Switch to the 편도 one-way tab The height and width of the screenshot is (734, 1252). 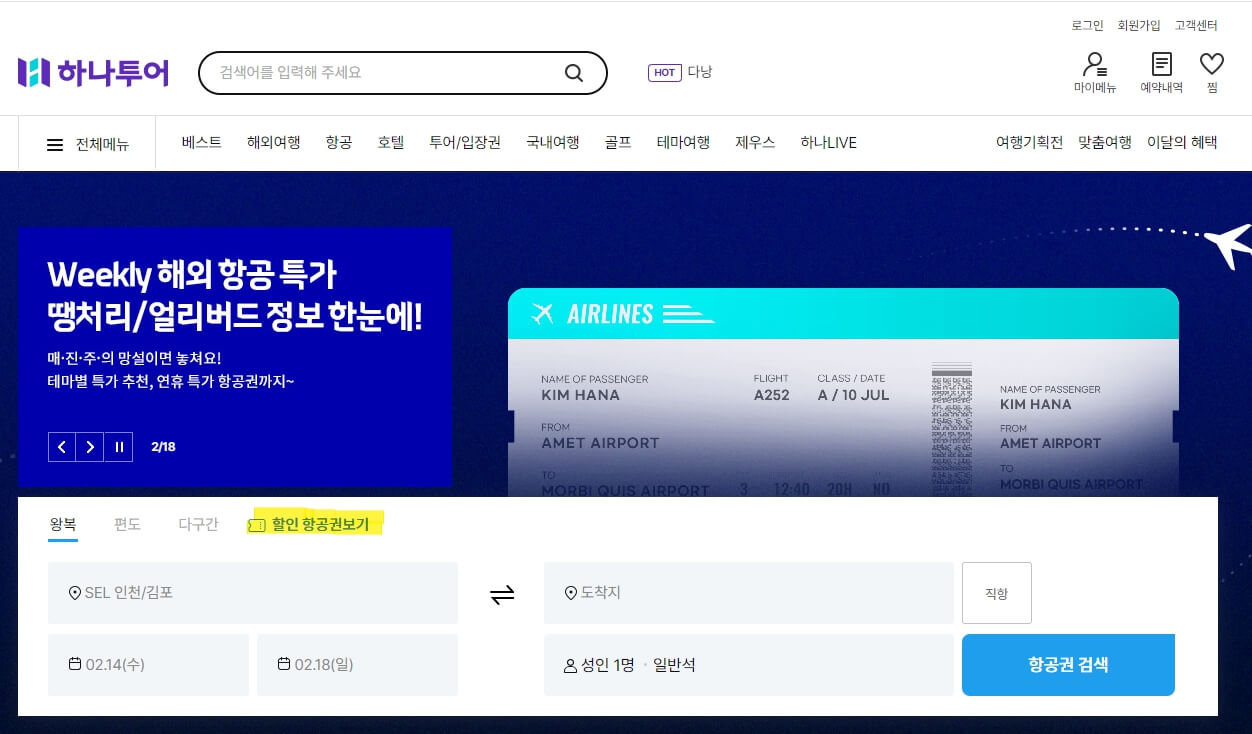pyautogui.click(x=127, y=524)
